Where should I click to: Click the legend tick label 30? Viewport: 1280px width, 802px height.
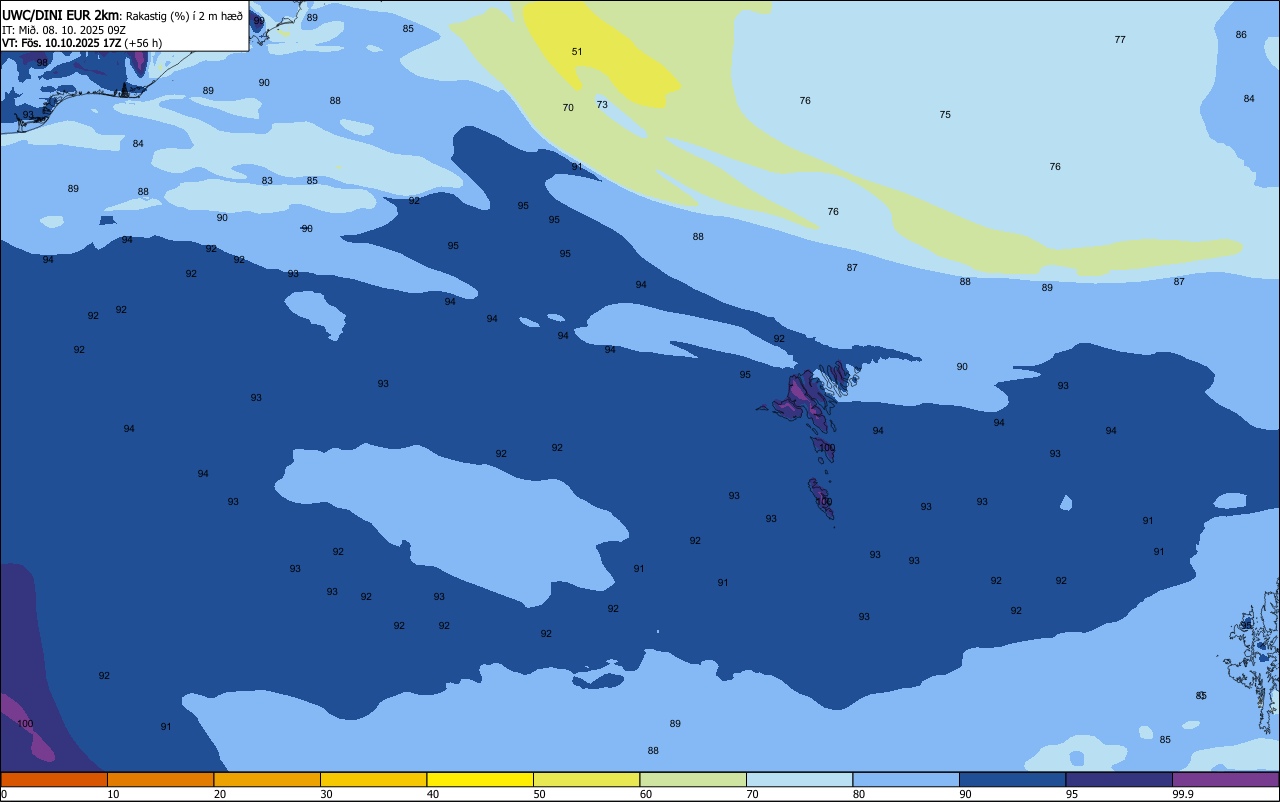tap(326, 794)
